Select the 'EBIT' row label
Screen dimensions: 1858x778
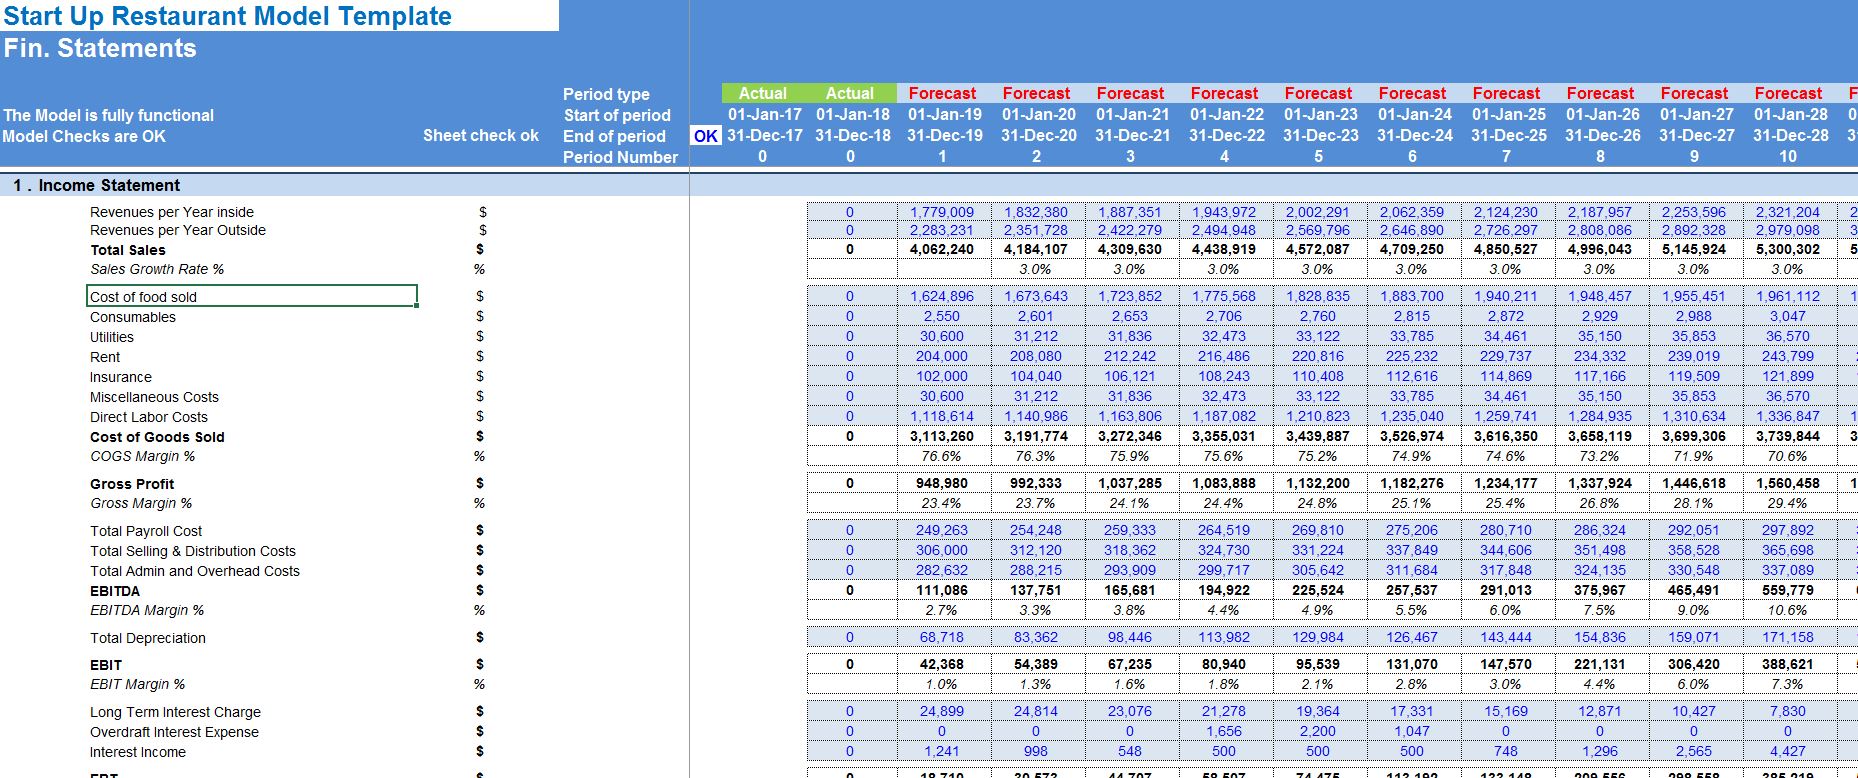pyautogui.click(x=106, y=665)
